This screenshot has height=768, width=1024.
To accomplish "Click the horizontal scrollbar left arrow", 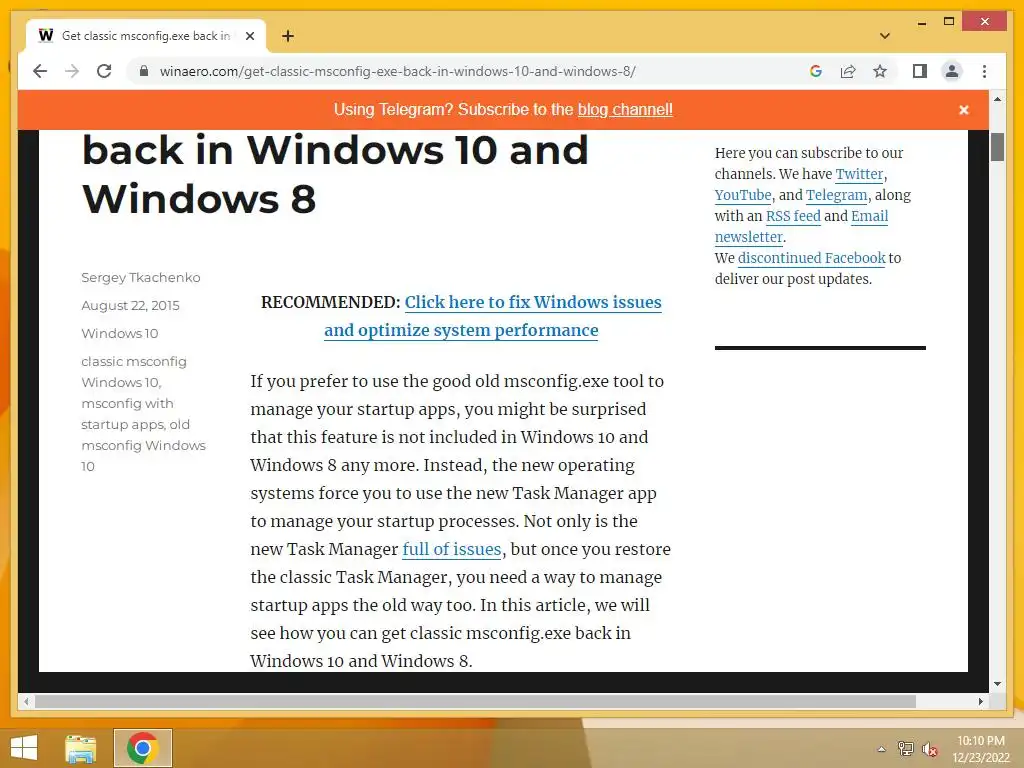I will pos(26,701).
